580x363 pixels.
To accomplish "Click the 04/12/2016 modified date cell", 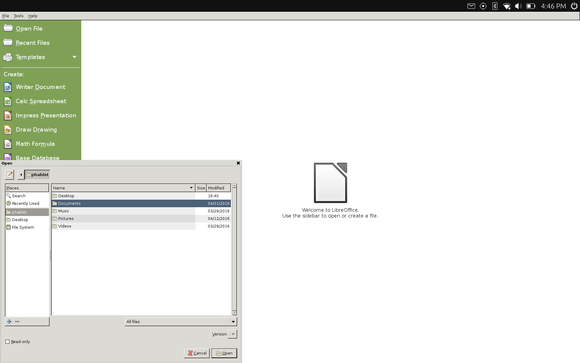I will tap(218, 219).
